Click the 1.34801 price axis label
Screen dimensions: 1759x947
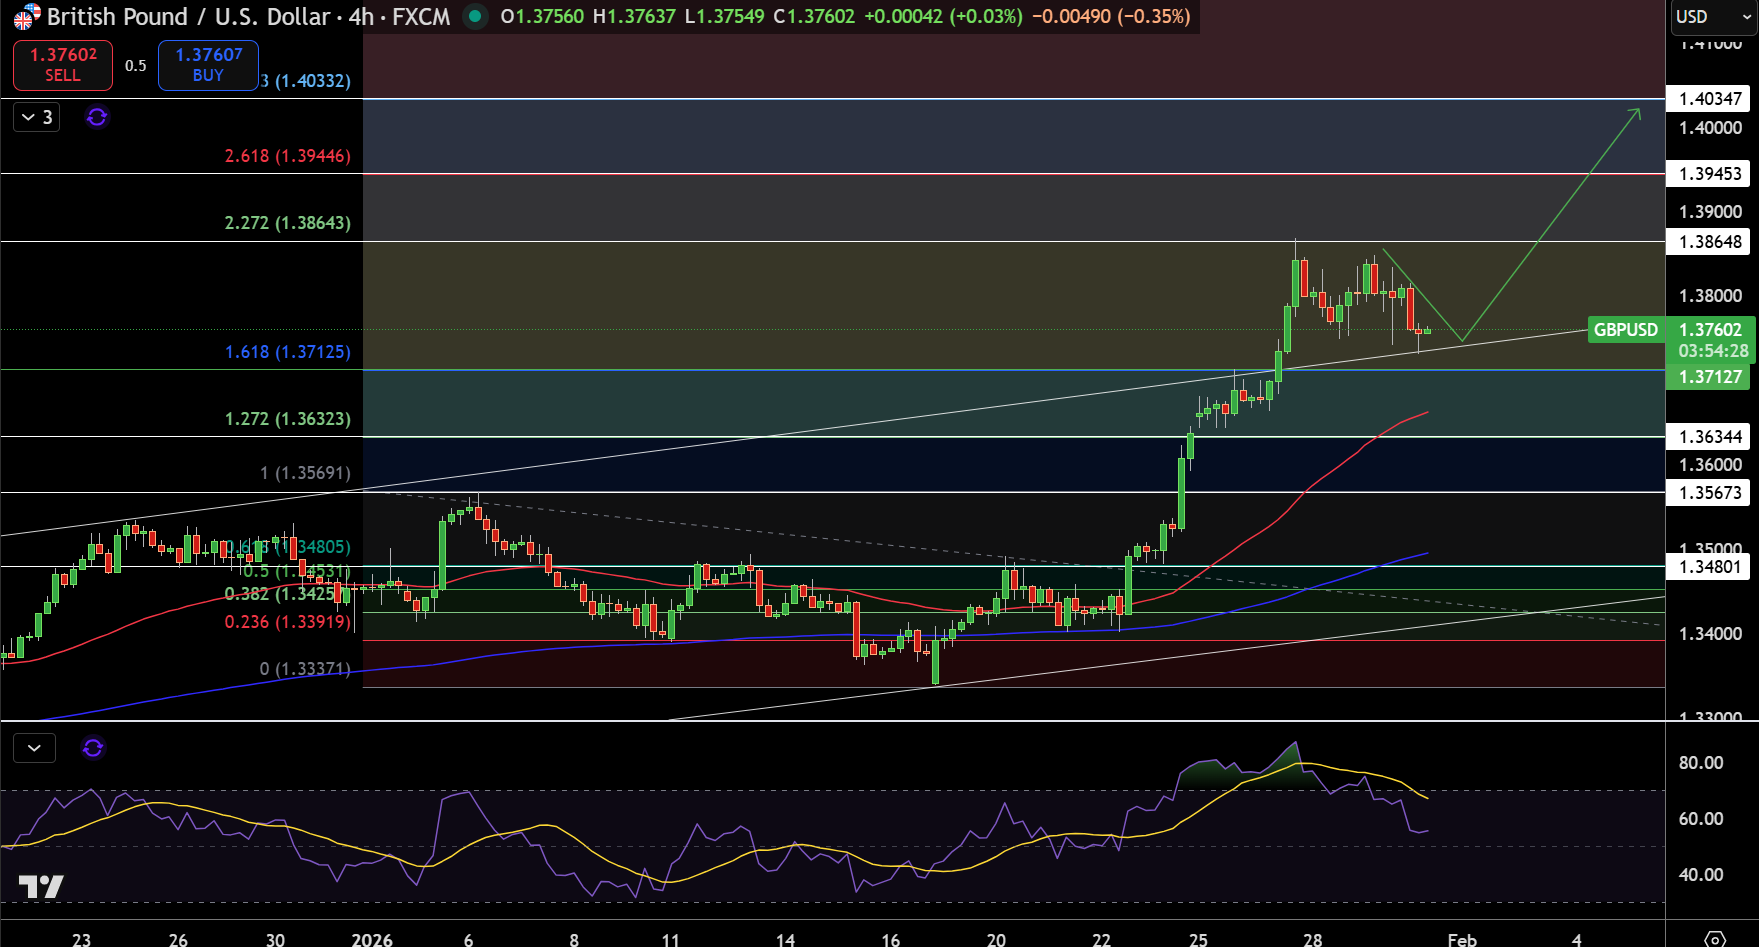[x=1710, y=567]
